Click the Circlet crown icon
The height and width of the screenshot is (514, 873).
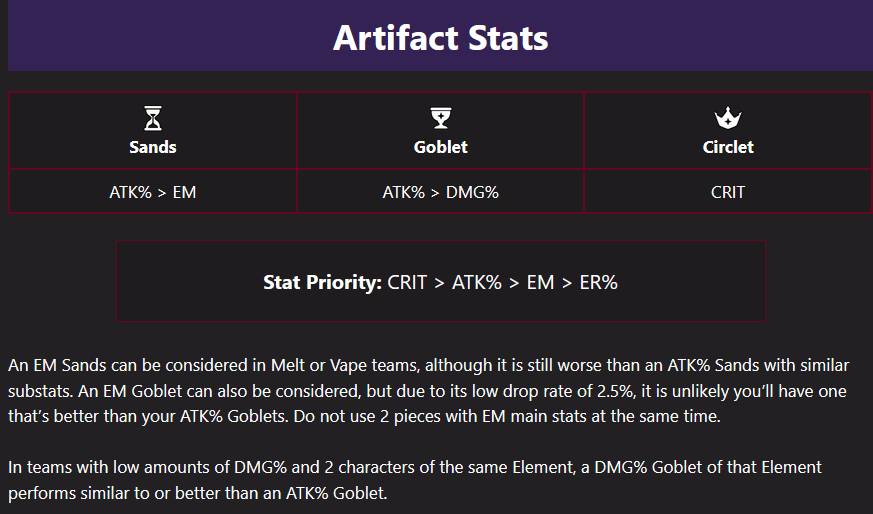pyautogui.click(x=728, y=118)
